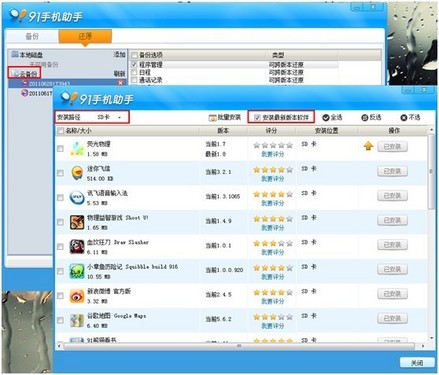Click the Squibble octopus app icon
The width and height of the screenshot is (439, 375).
pyautogui.click(x=77, y=271)
